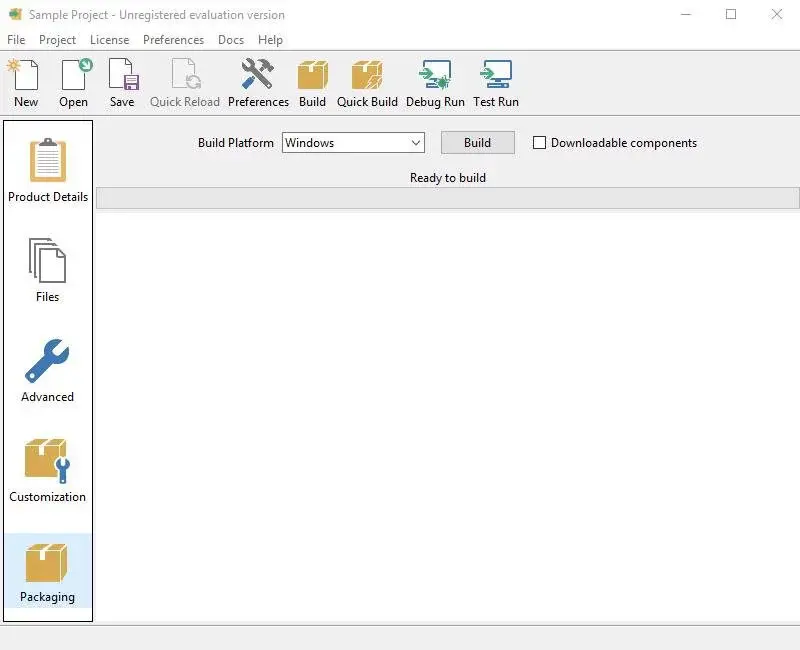Viewport: 800px width, 650px height.
Task: Go to the Files section
Action: (47, 270)
